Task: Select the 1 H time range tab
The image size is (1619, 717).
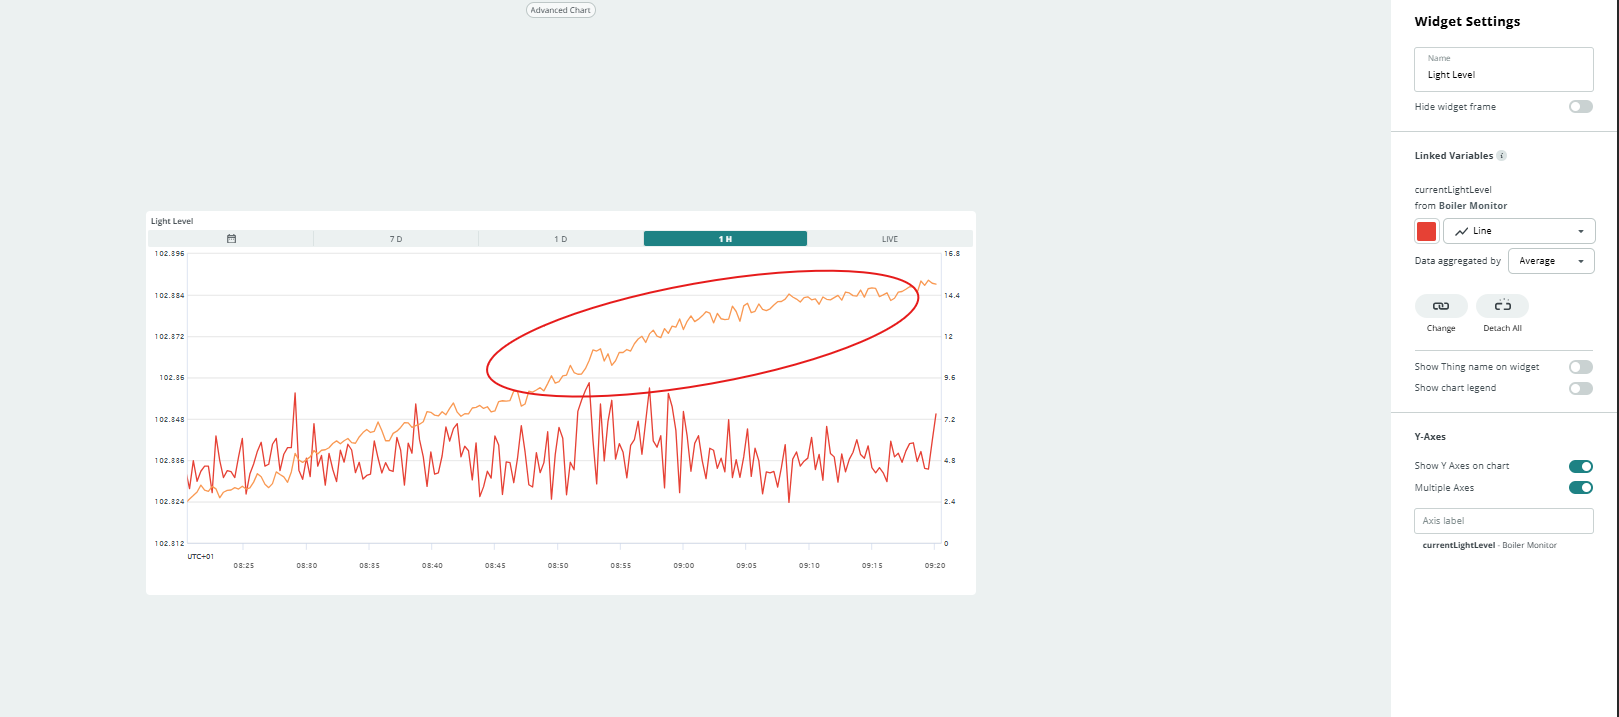Action: 725,239
